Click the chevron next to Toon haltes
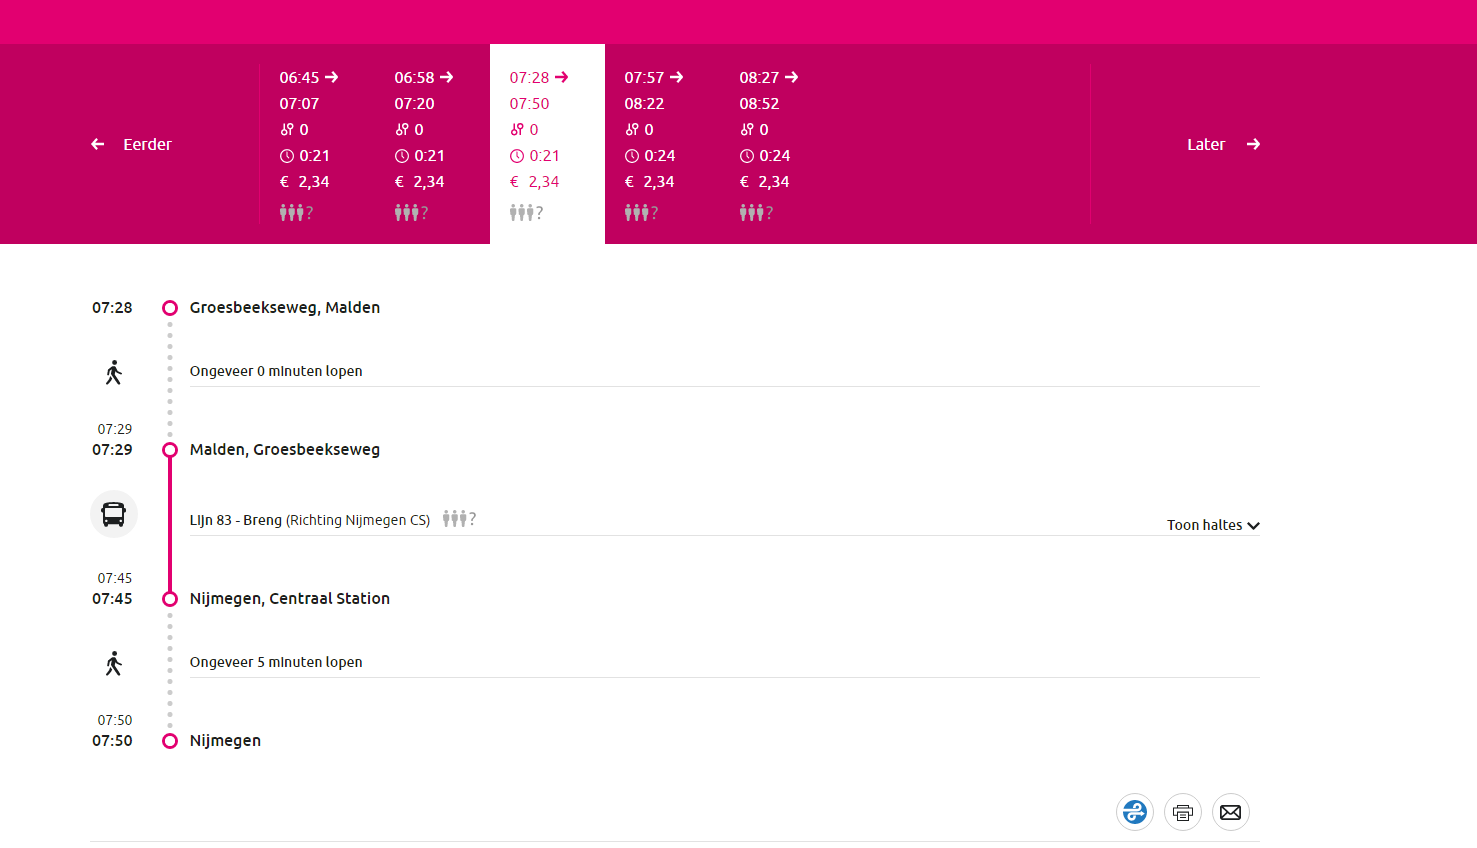 tap(1253, 526)
